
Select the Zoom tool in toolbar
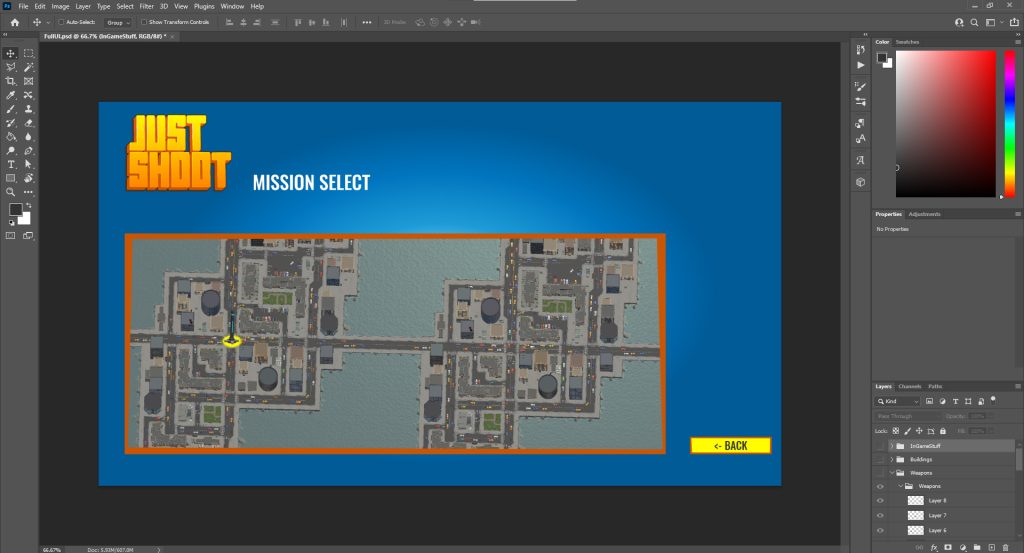(x=11, y=191)
